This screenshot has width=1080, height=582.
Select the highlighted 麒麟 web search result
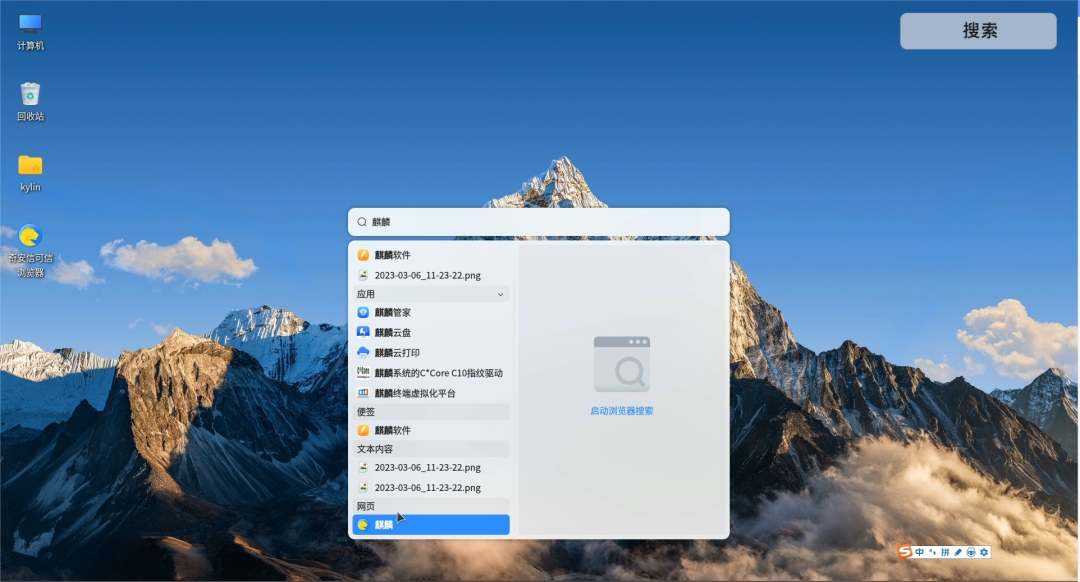[431, 525]
